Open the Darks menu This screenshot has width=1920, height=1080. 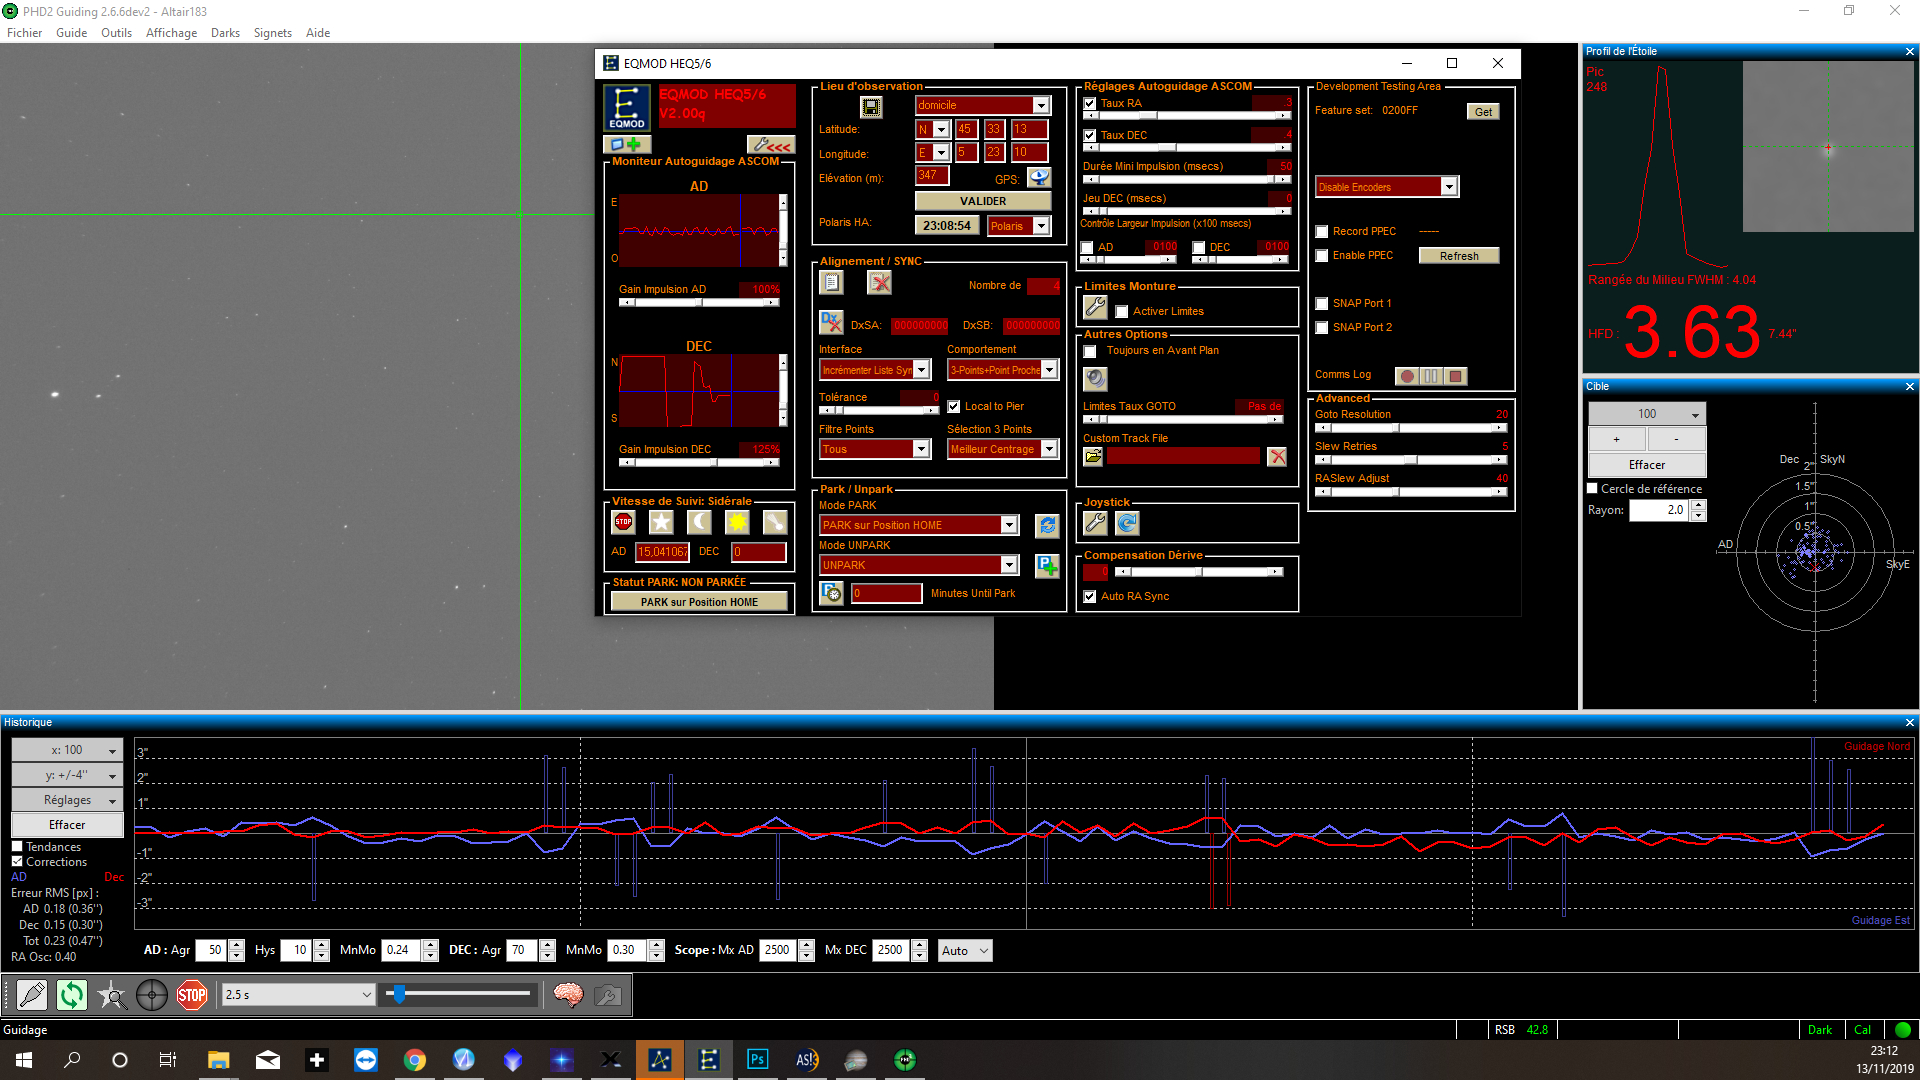(x=225, y=33)
